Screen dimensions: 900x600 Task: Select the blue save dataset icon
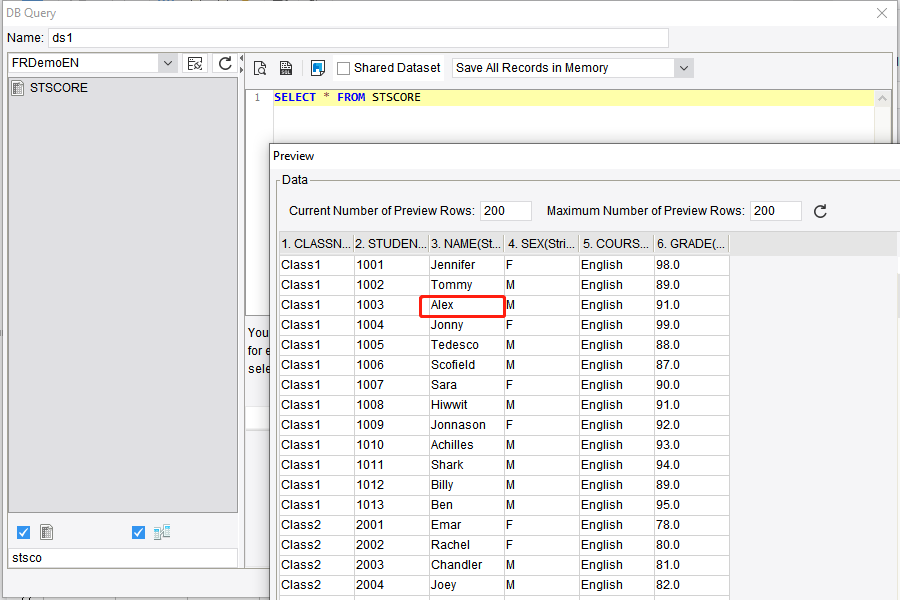coord(319,67)
